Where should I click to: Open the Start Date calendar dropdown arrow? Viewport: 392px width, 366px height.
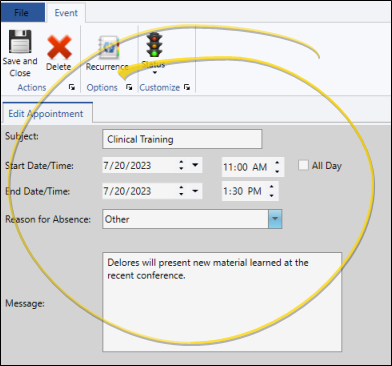point(195,165)
